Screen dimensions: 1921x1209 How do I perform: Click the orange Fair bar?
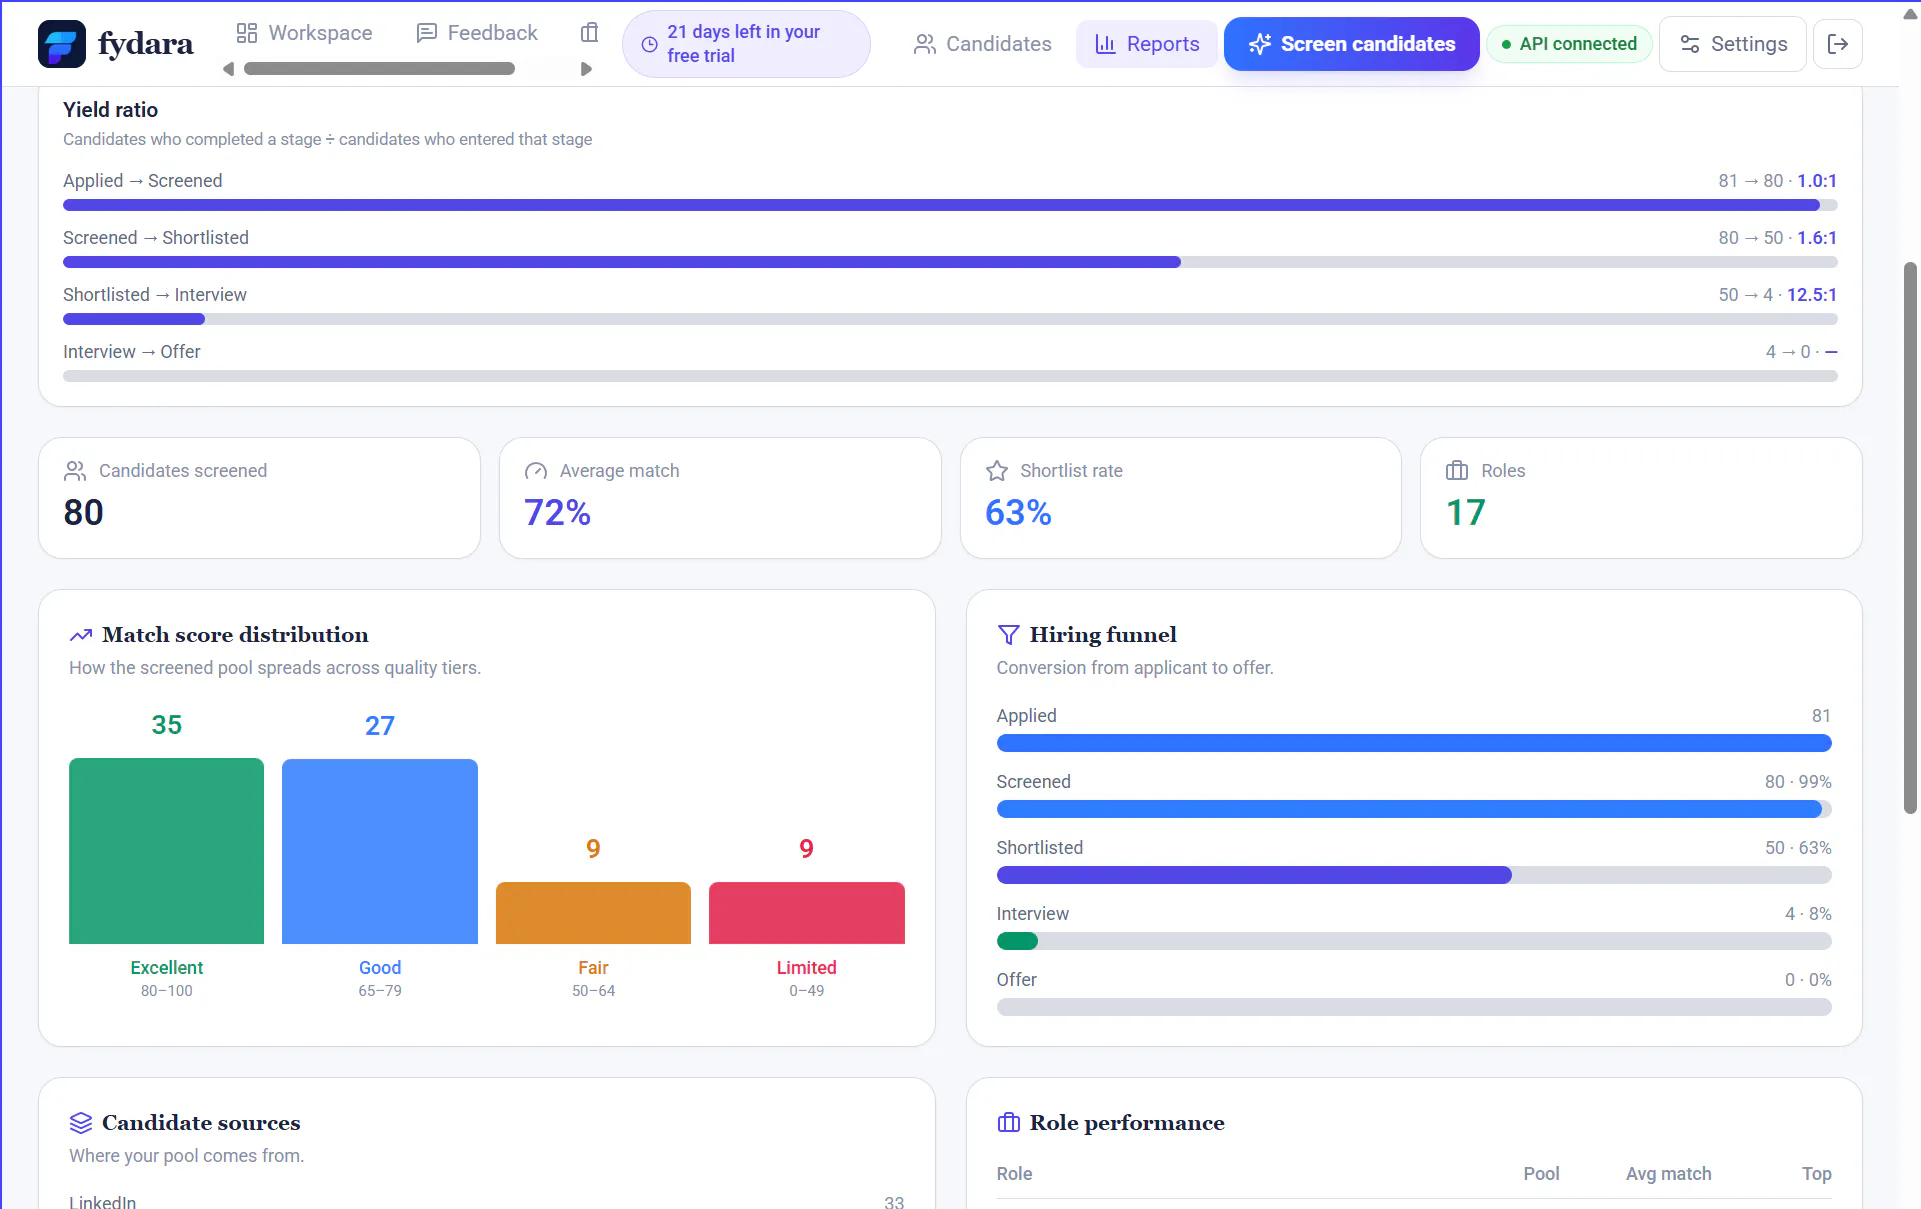point(593,913)
